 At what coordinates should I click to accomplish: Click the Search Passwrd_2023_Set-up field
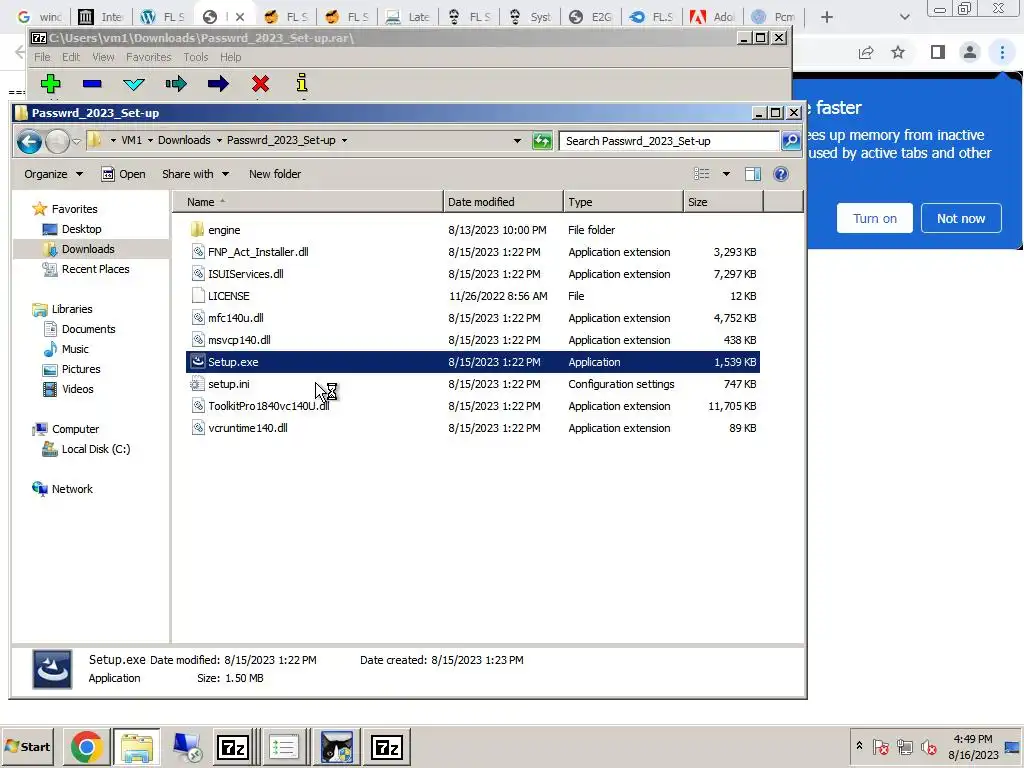point(669,140)
